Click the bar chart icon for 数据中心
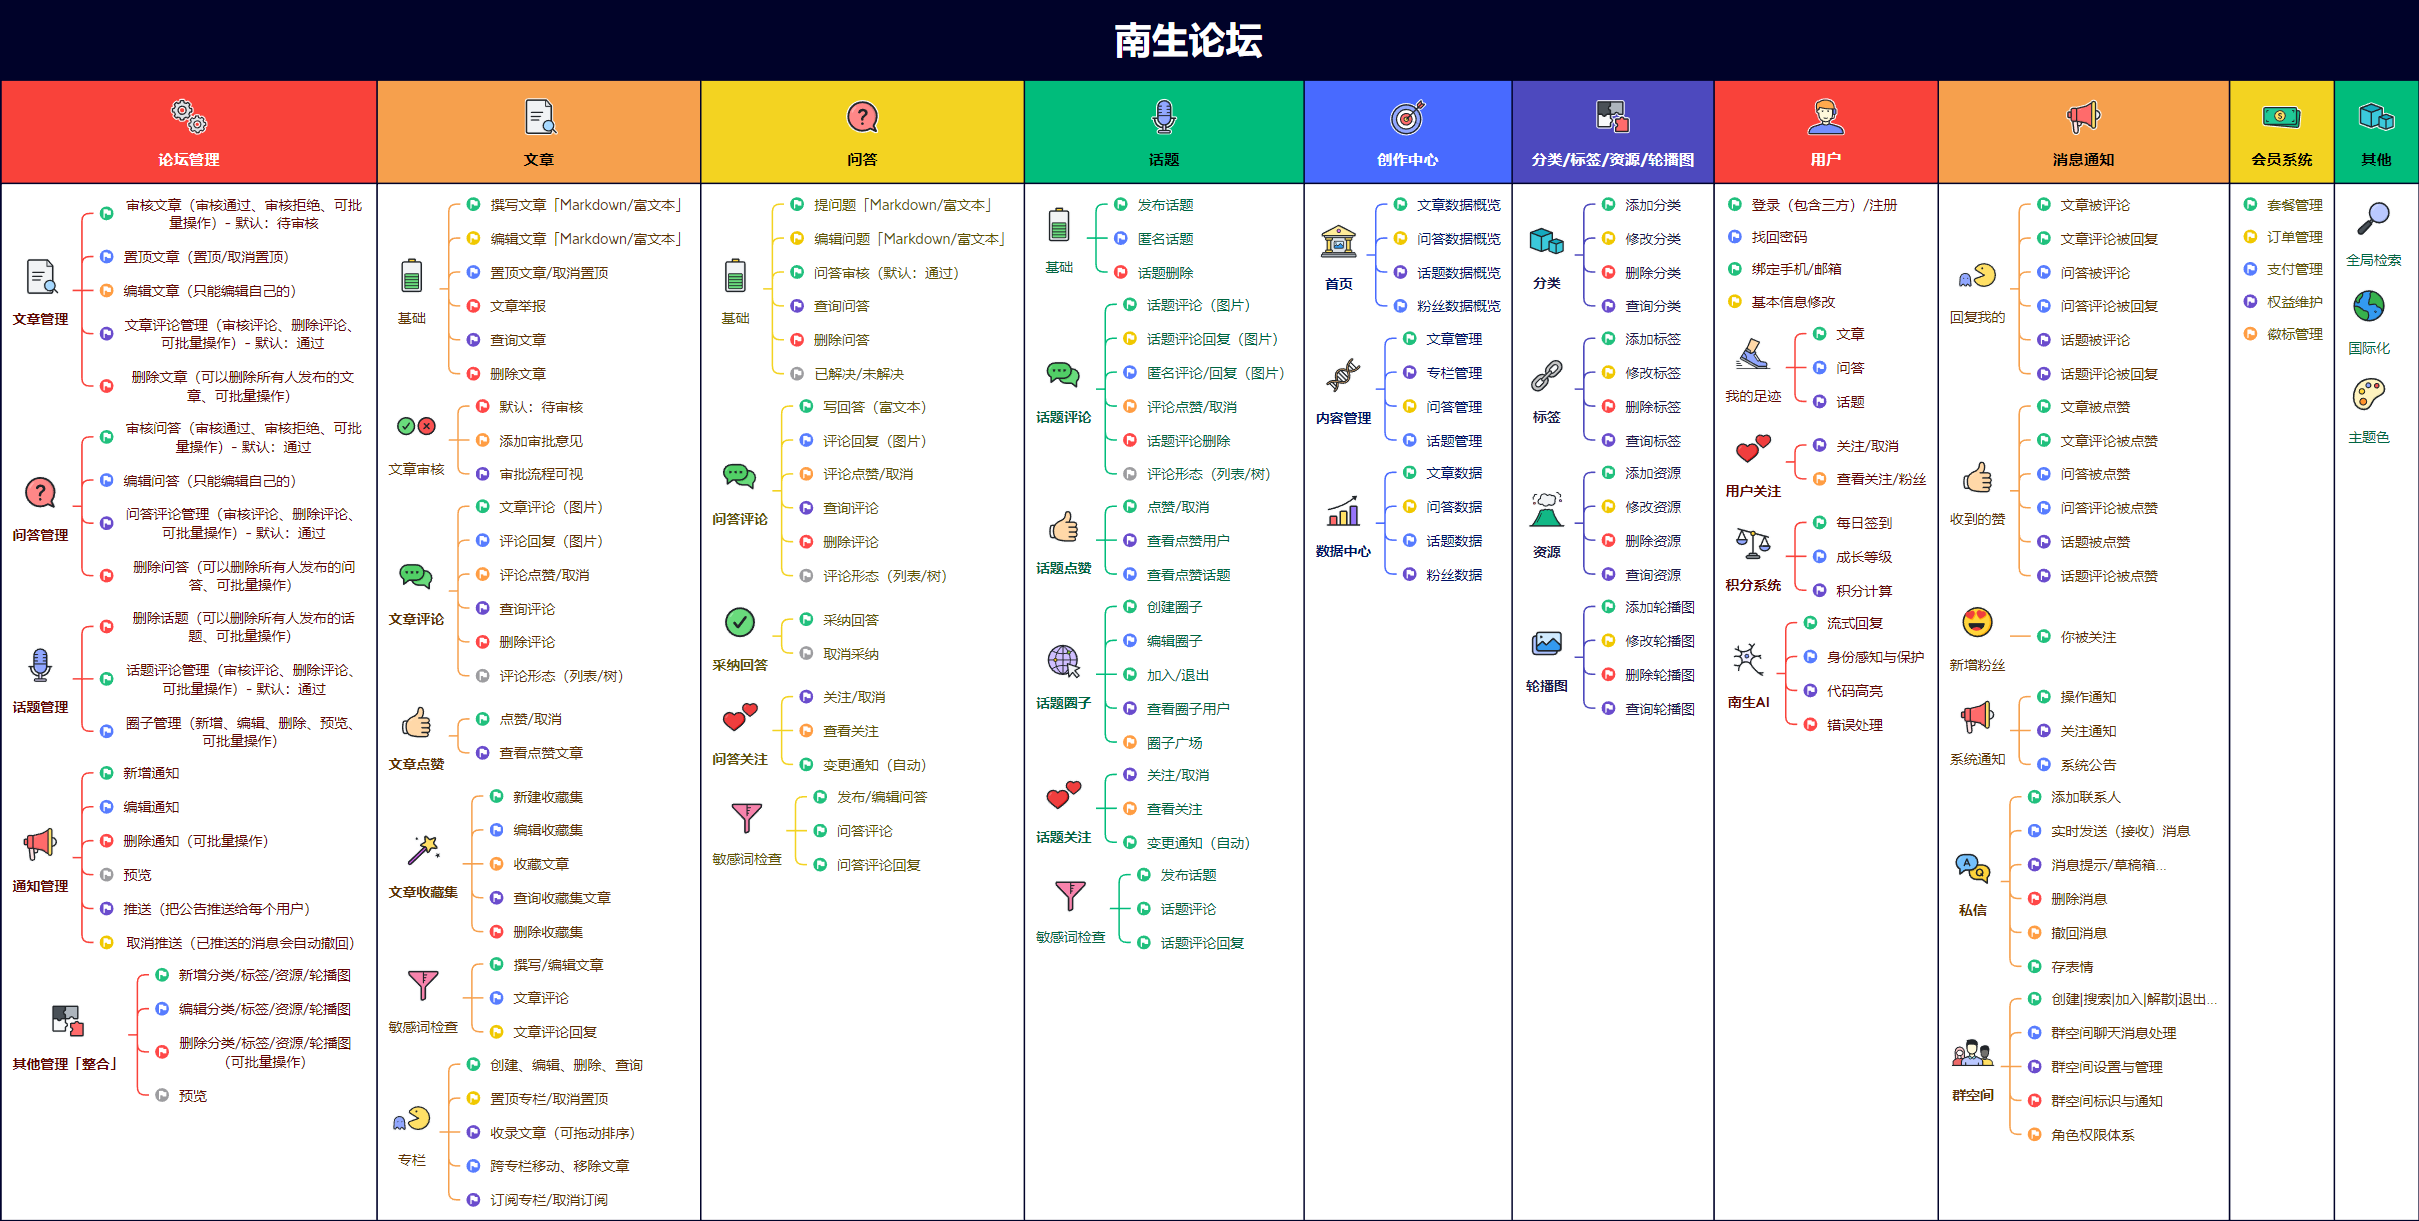 click(1343, 510)
